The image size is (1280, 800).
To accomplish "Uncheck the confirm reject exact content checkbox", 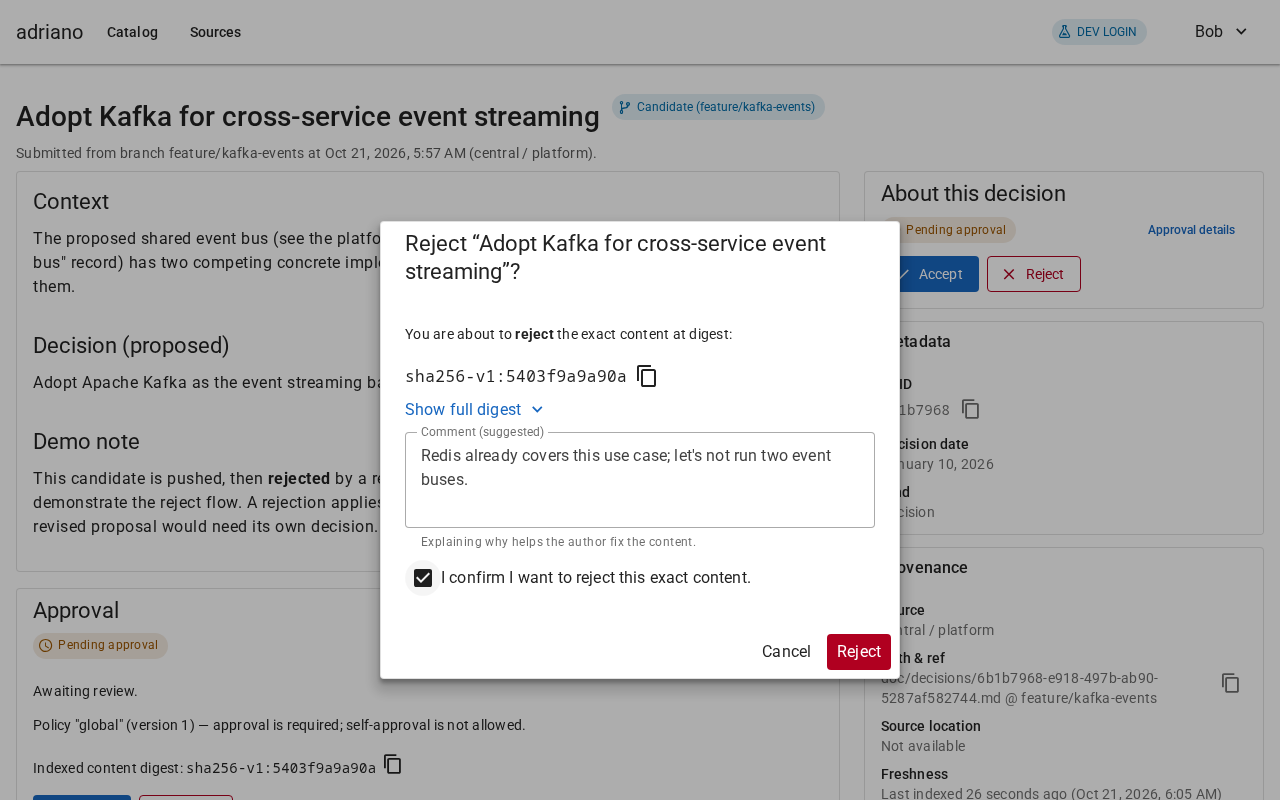I will [423, 578].
